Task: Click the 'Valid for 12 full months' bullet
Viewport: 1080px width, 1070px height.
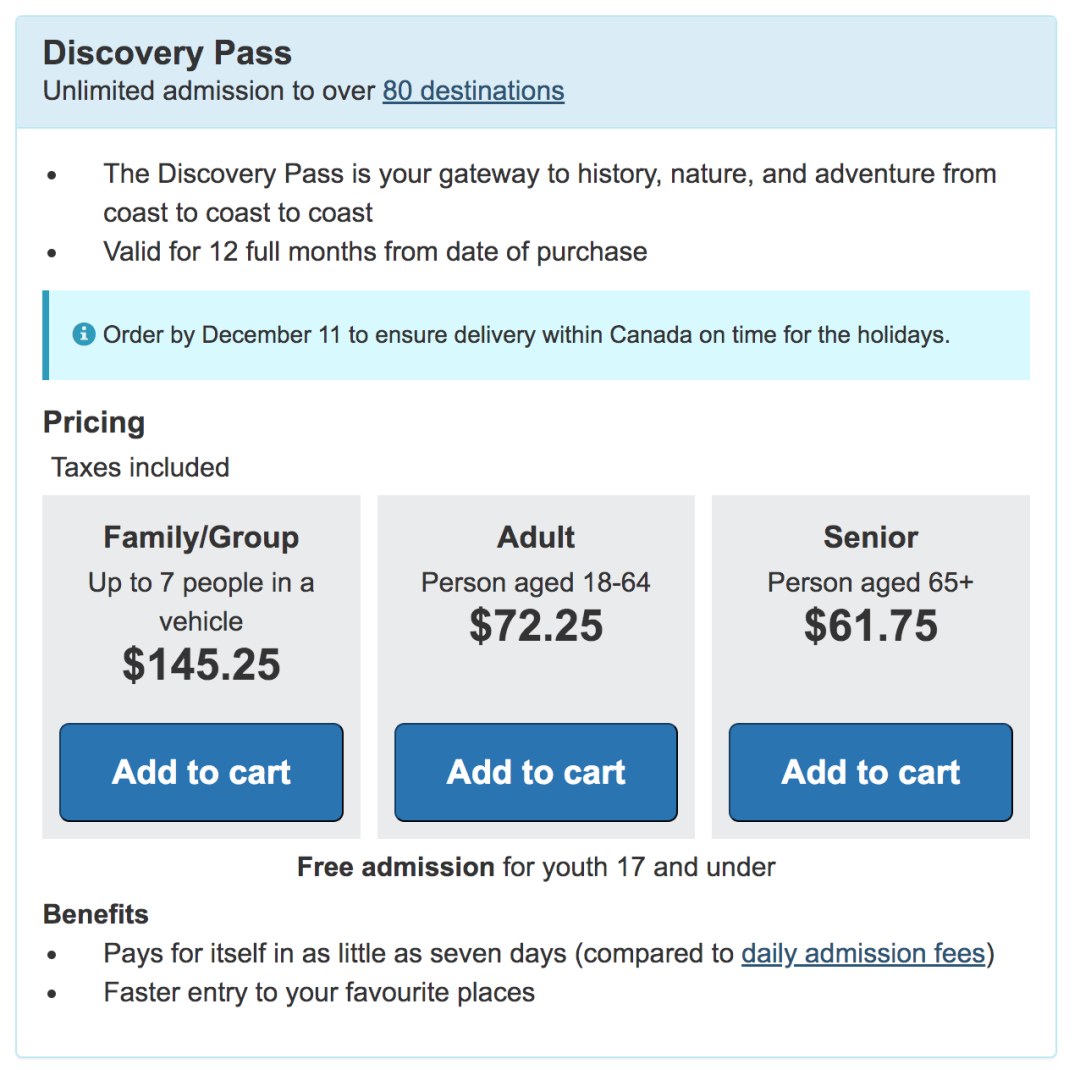Action: point(375,251)
